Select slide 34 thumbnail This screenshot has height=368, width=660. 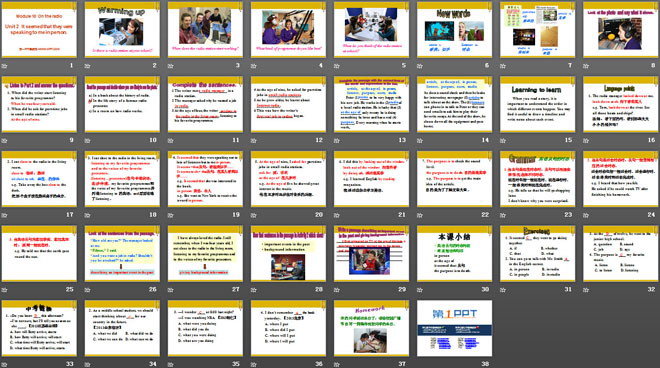[x=122, y=328]
